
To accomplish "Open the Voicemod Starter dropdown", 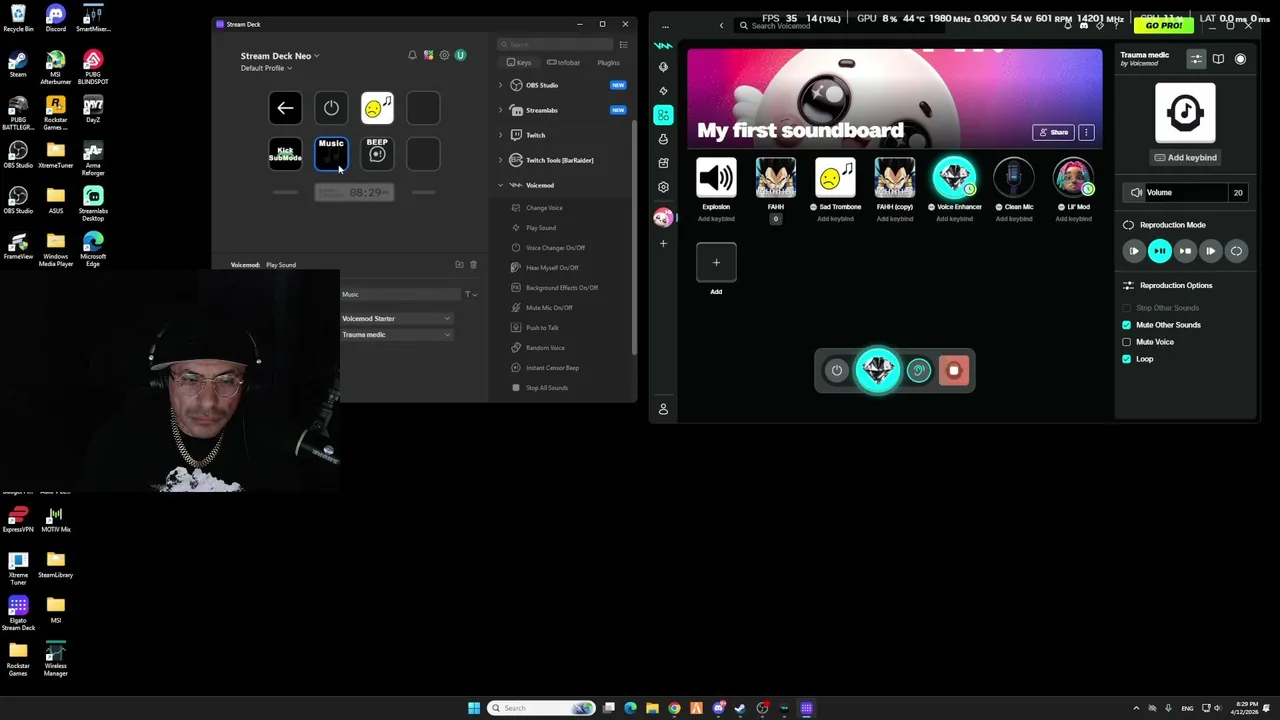I will pos(397,319).
